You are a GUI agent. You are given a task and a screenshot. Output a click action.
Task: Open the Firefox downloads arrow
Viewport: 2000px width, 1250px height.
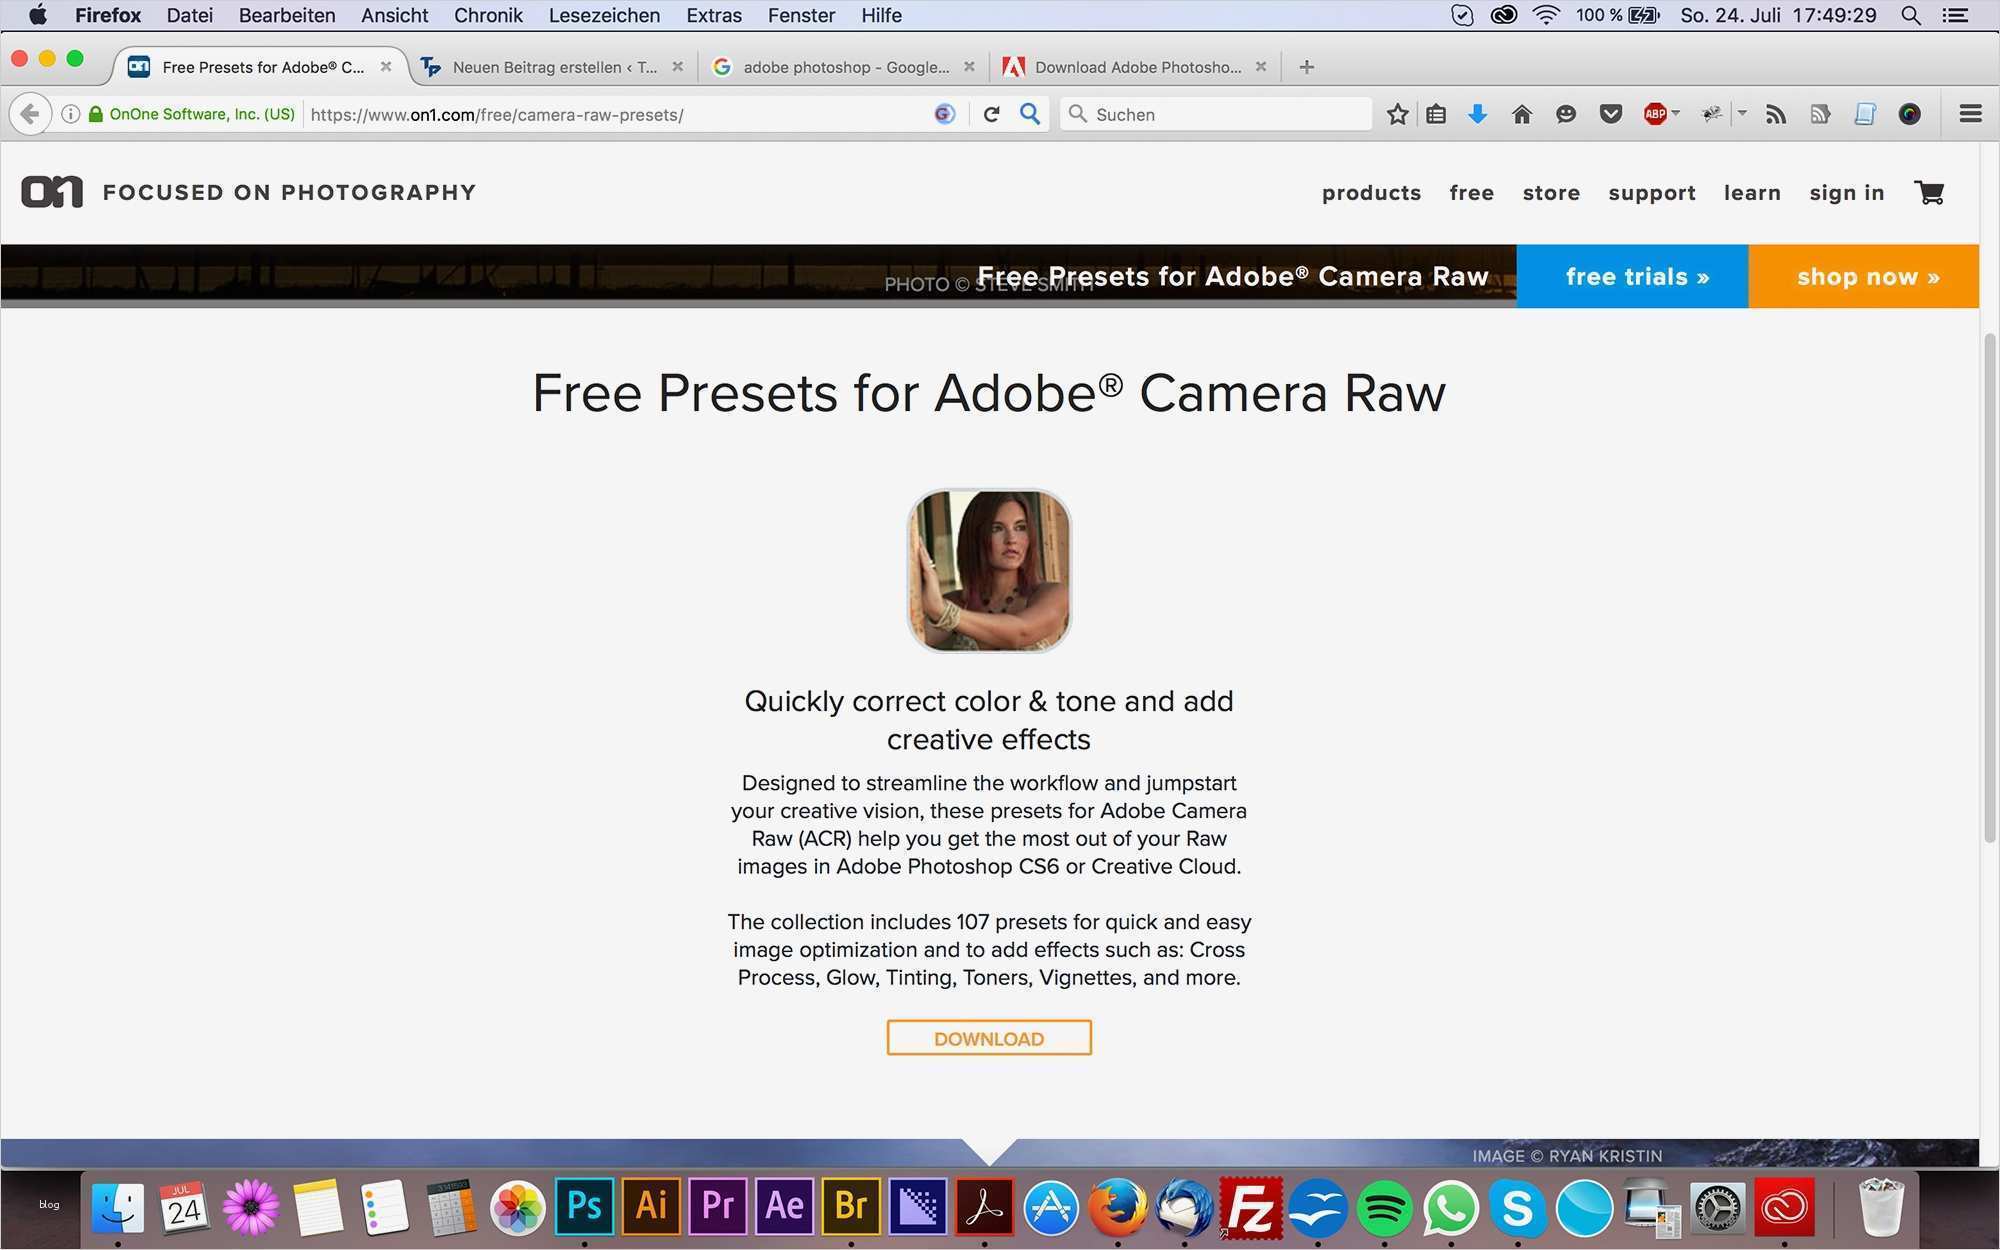click(1477, 114)
